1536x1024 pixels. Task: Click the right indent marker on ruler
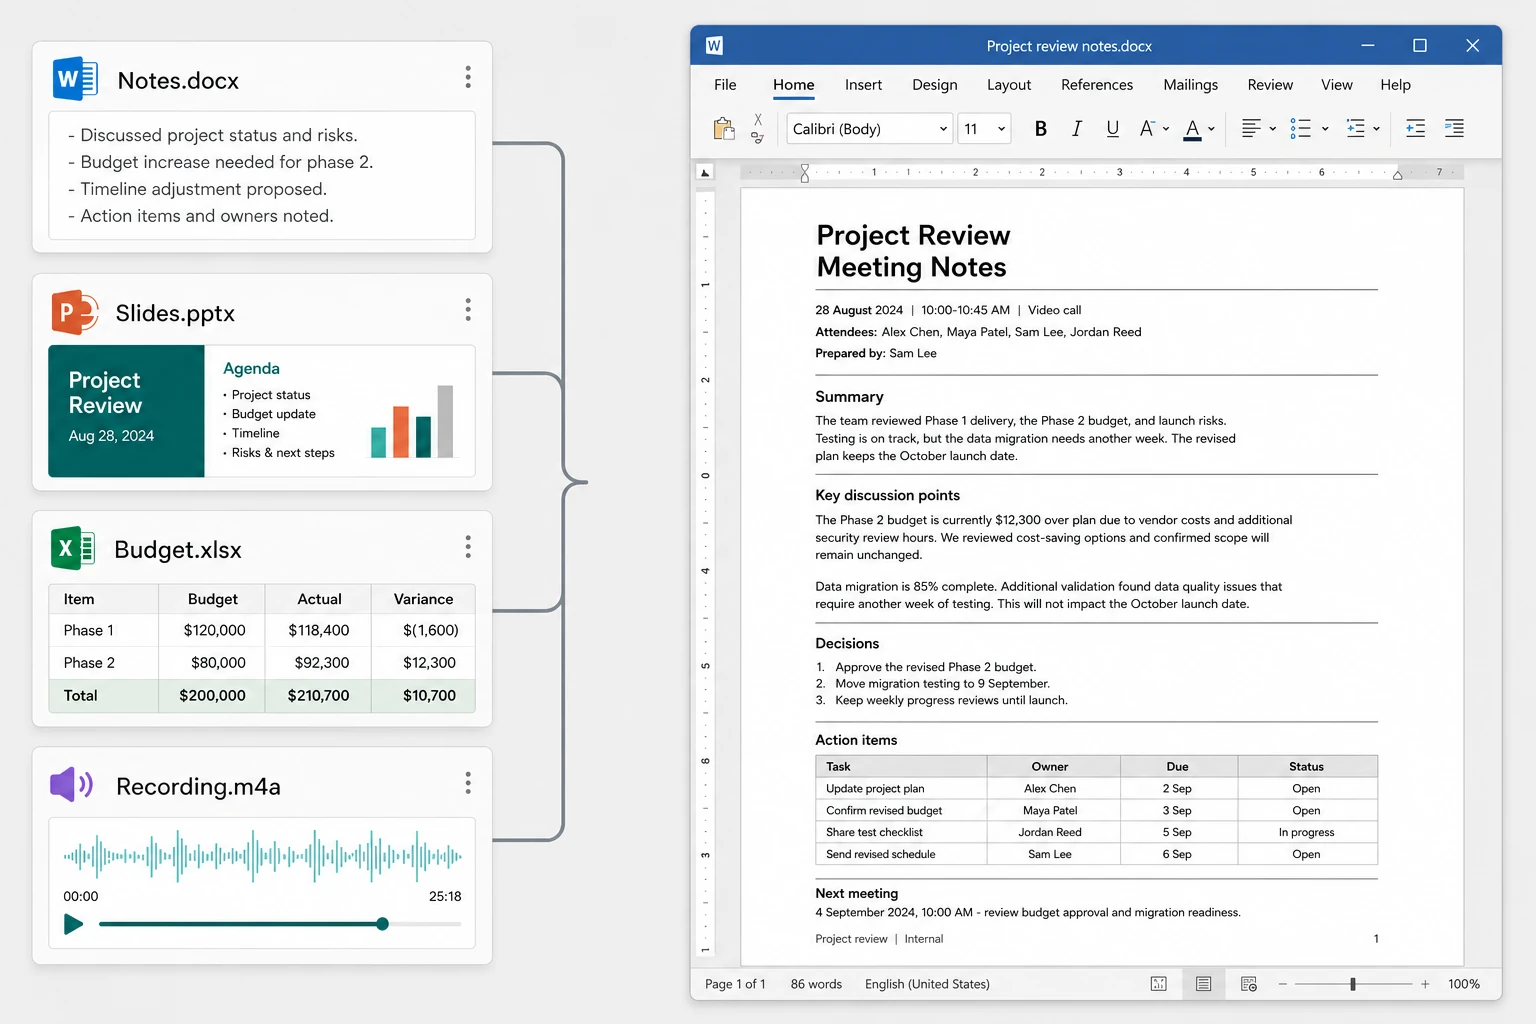(1397, 175)
